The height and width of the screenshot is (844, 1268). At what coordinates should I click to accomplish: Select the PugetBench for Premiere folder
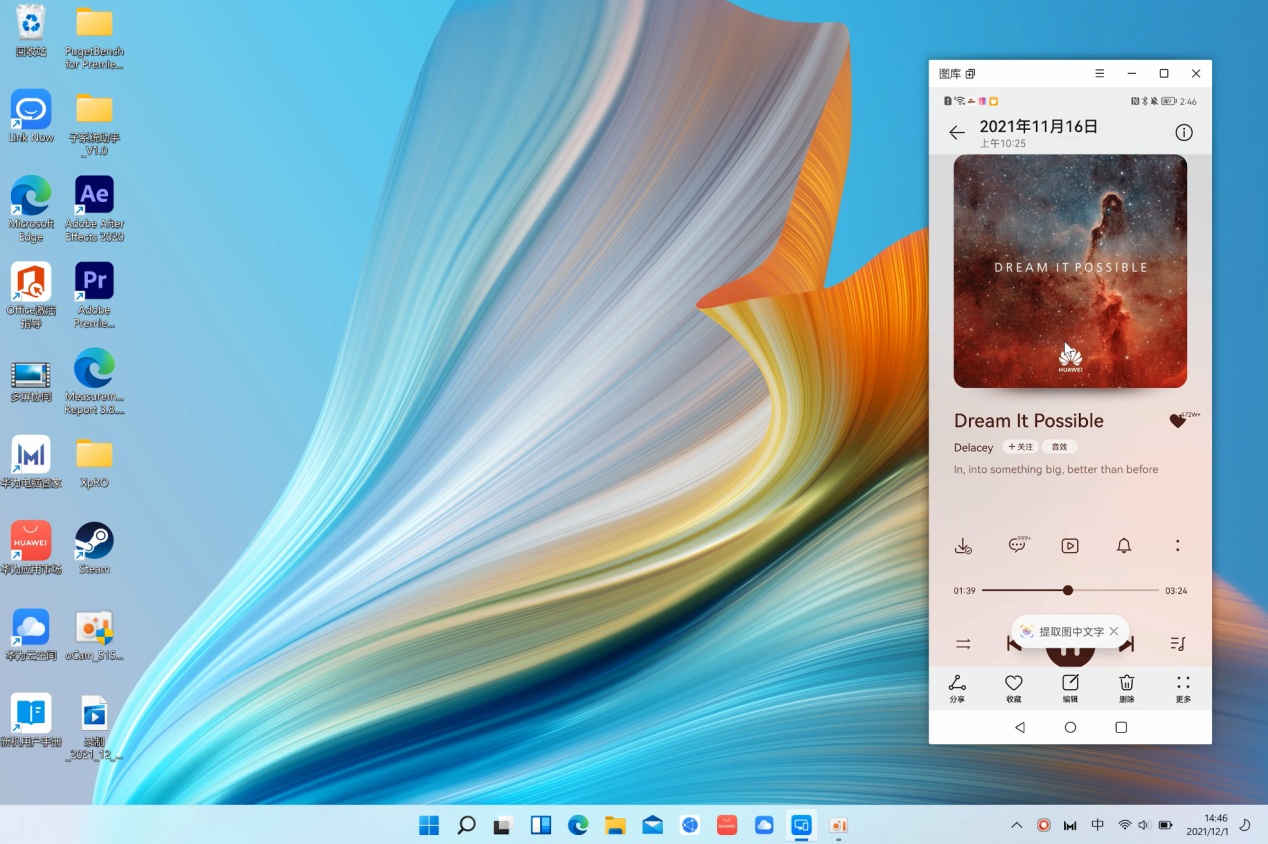click(x=94, y=37)
